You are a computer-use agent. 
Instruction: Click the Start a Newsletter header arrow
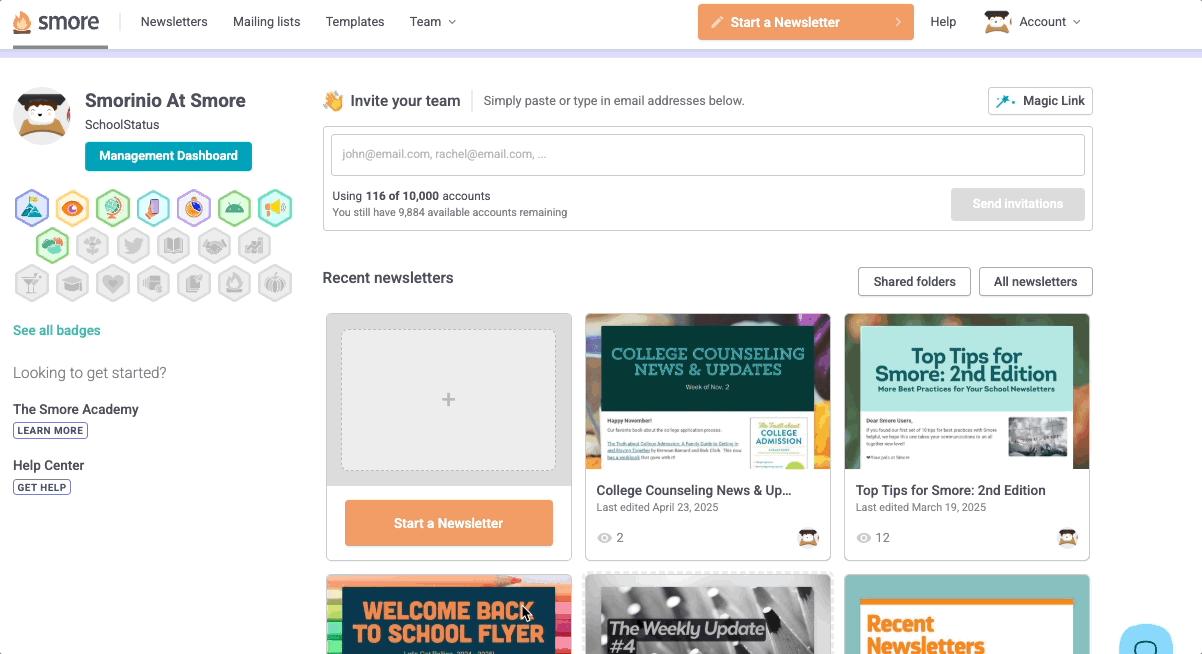898,22
